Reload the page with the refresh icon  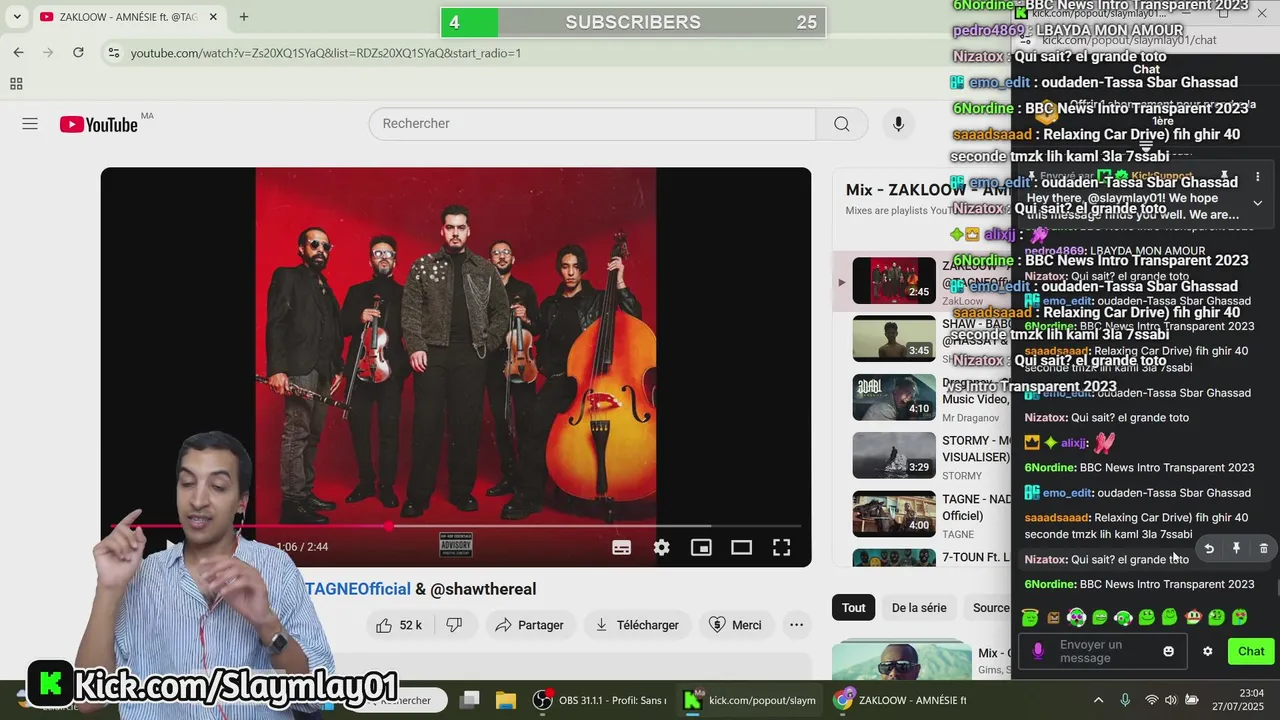[x=78, y=52]
